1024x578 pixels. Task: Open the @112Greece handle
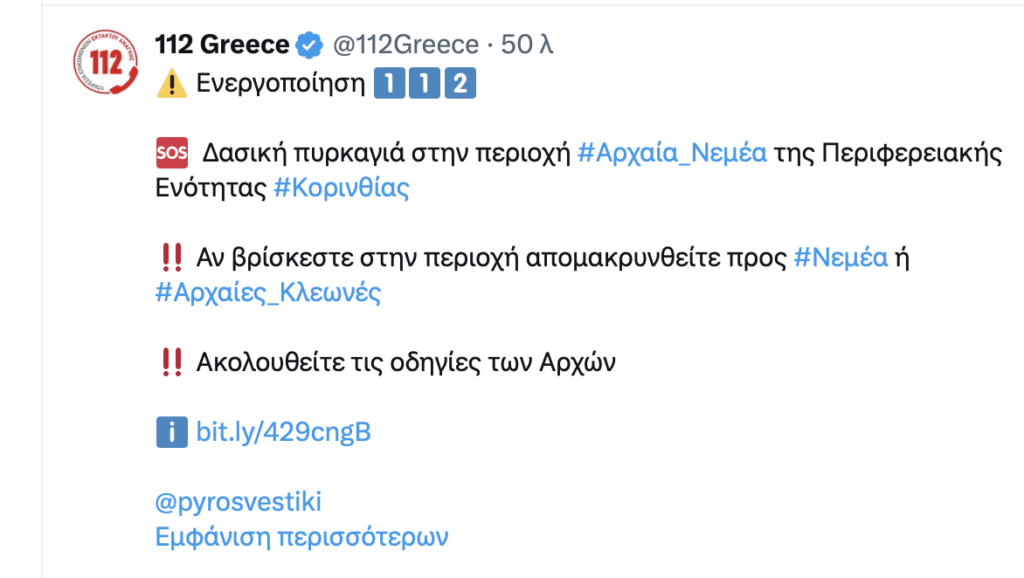coord(405,45)
